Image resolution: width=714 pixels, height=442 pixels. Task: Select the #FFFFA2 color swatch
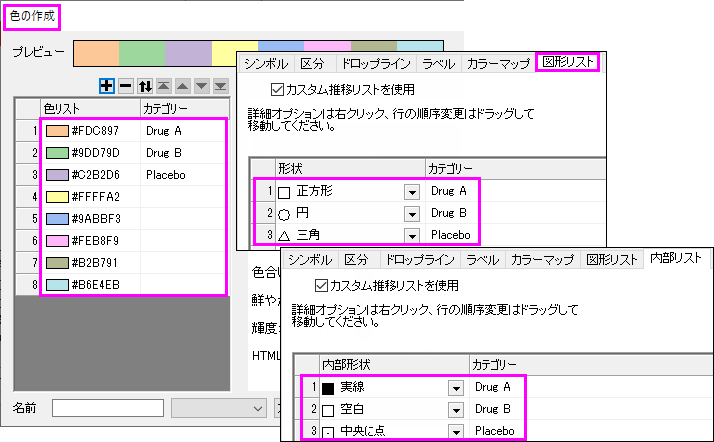pos(57,197)
